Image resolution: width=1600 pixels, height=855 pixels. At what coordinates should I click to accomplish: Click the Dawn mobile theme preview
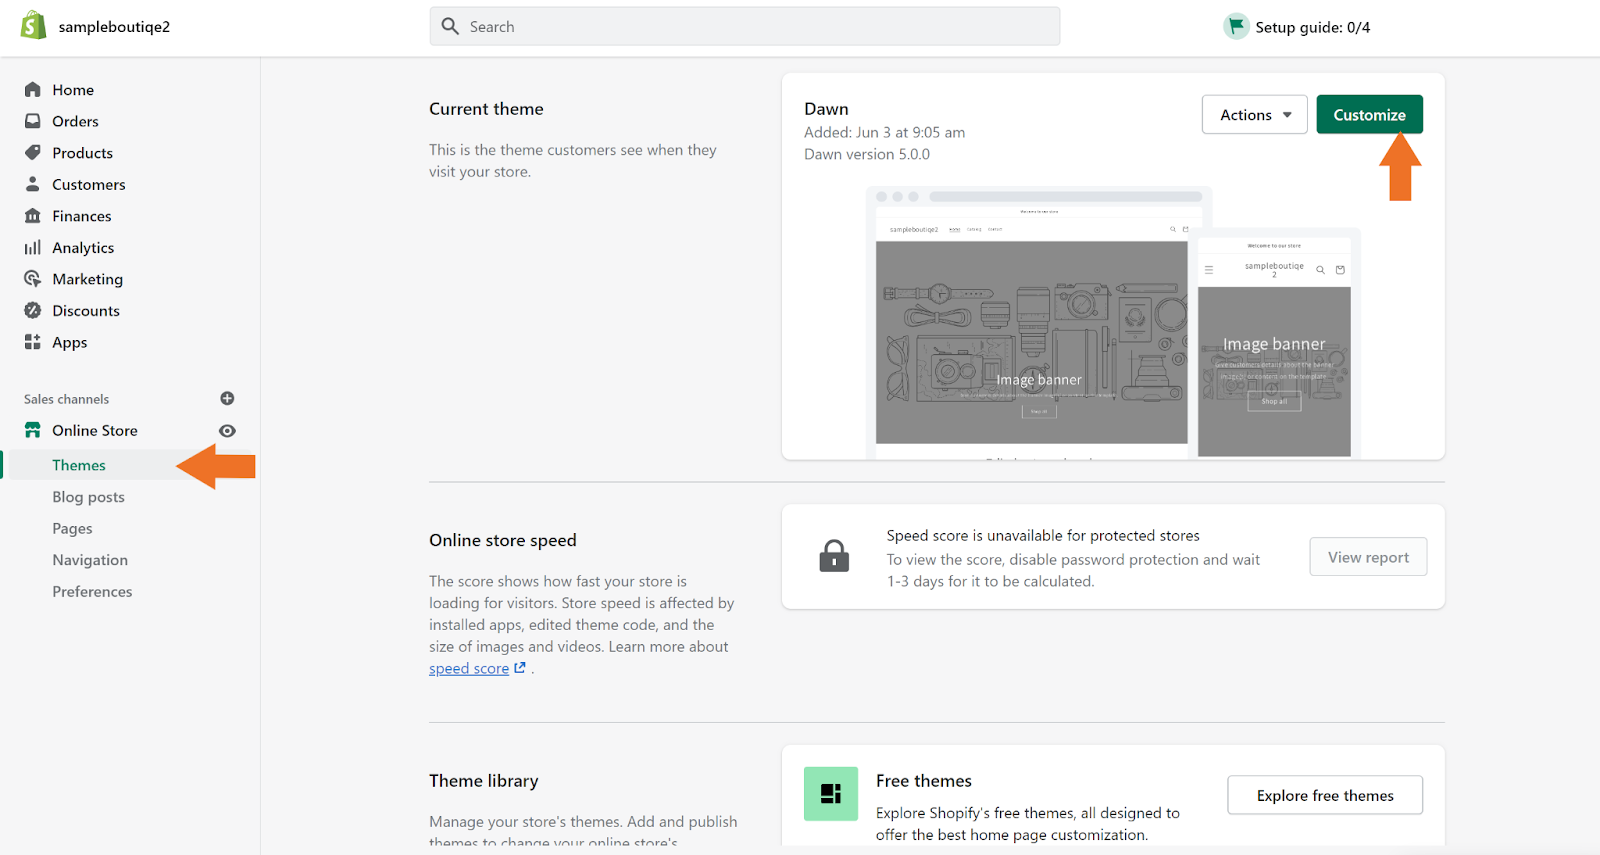[1274, 343]
